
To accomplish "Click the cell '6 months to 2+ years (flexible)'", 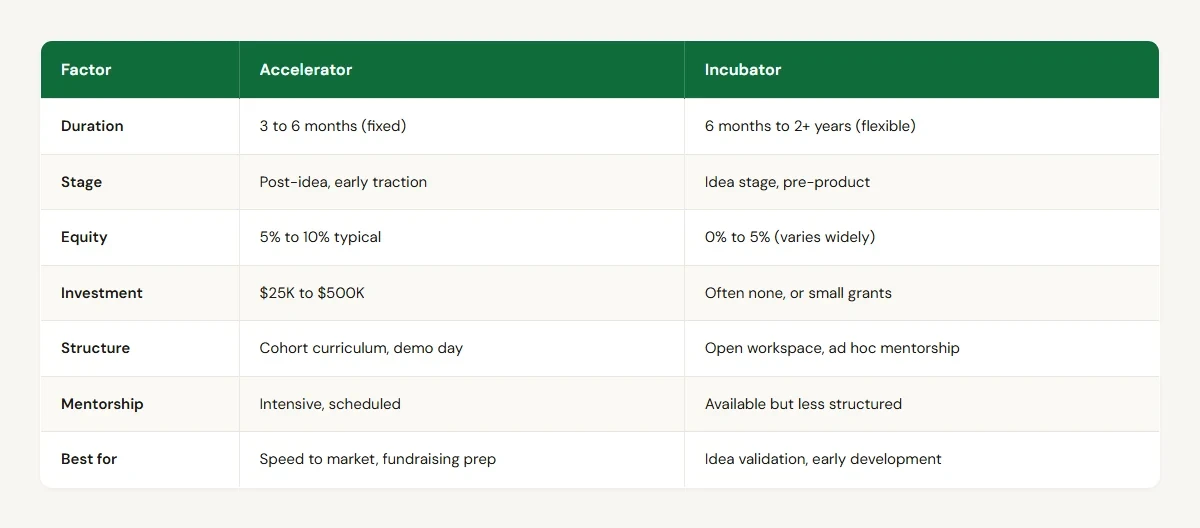I will coord(922,126).
